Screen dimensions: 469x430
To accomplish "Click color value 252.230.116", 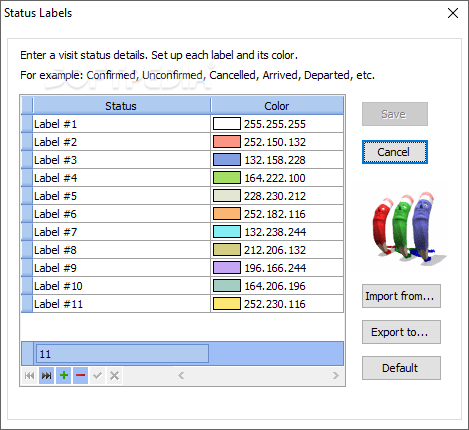I will point(275,304).
